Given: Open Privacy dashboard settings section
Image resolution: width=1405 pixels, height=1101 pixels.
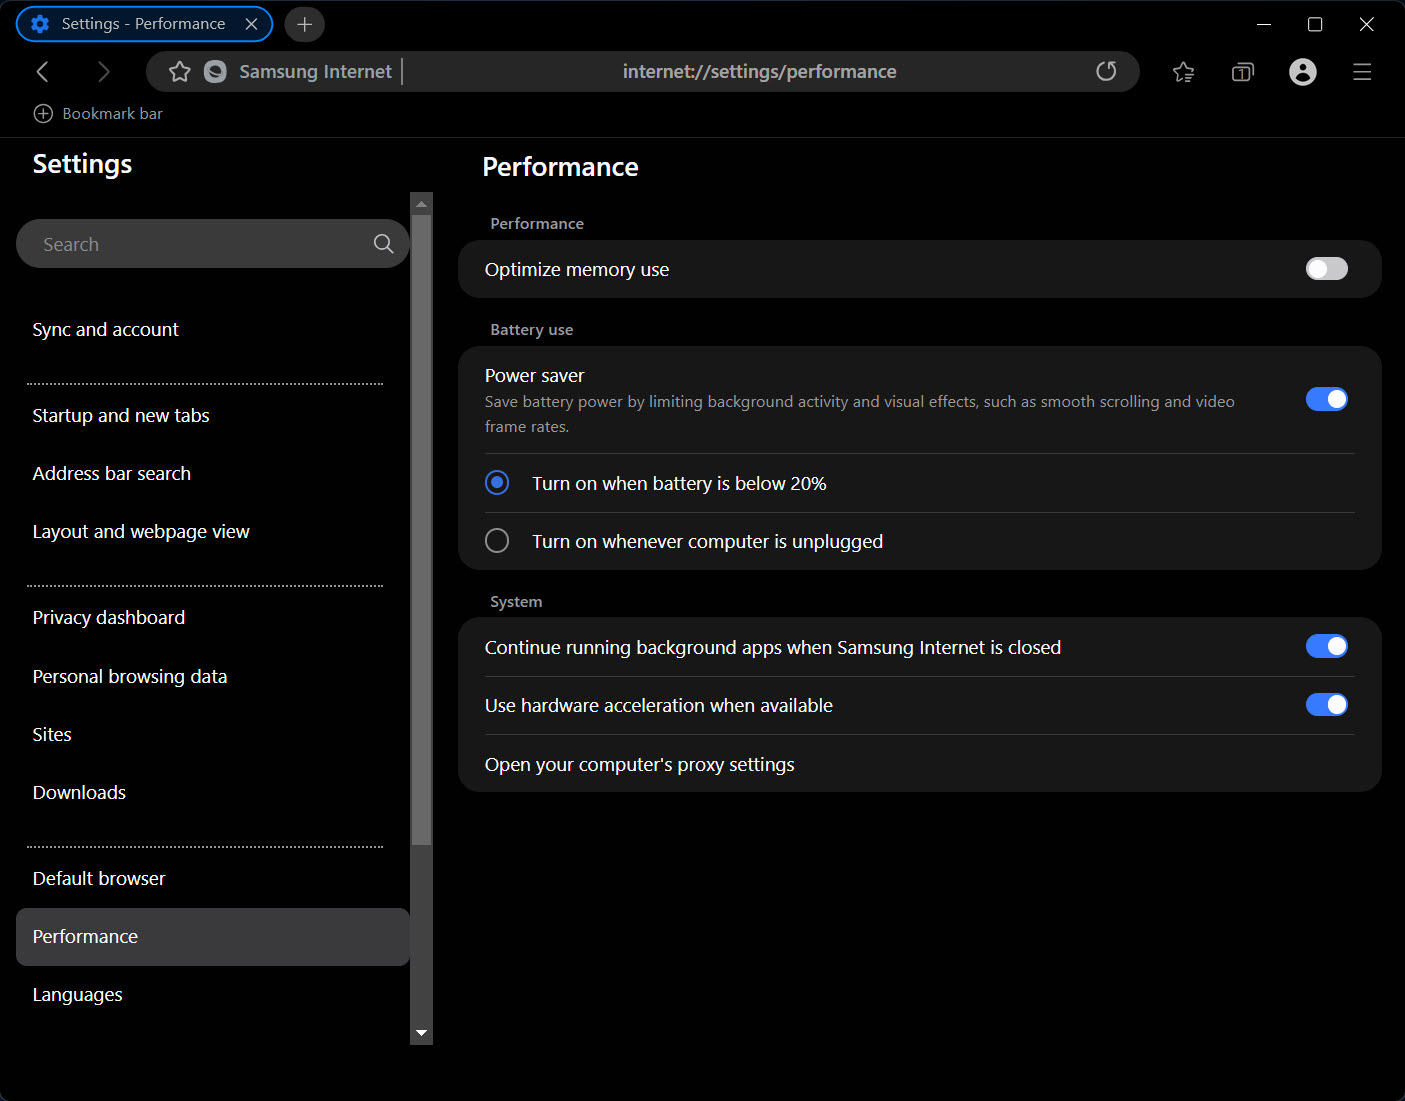Looking at the screenshot, I should point(109,618).
